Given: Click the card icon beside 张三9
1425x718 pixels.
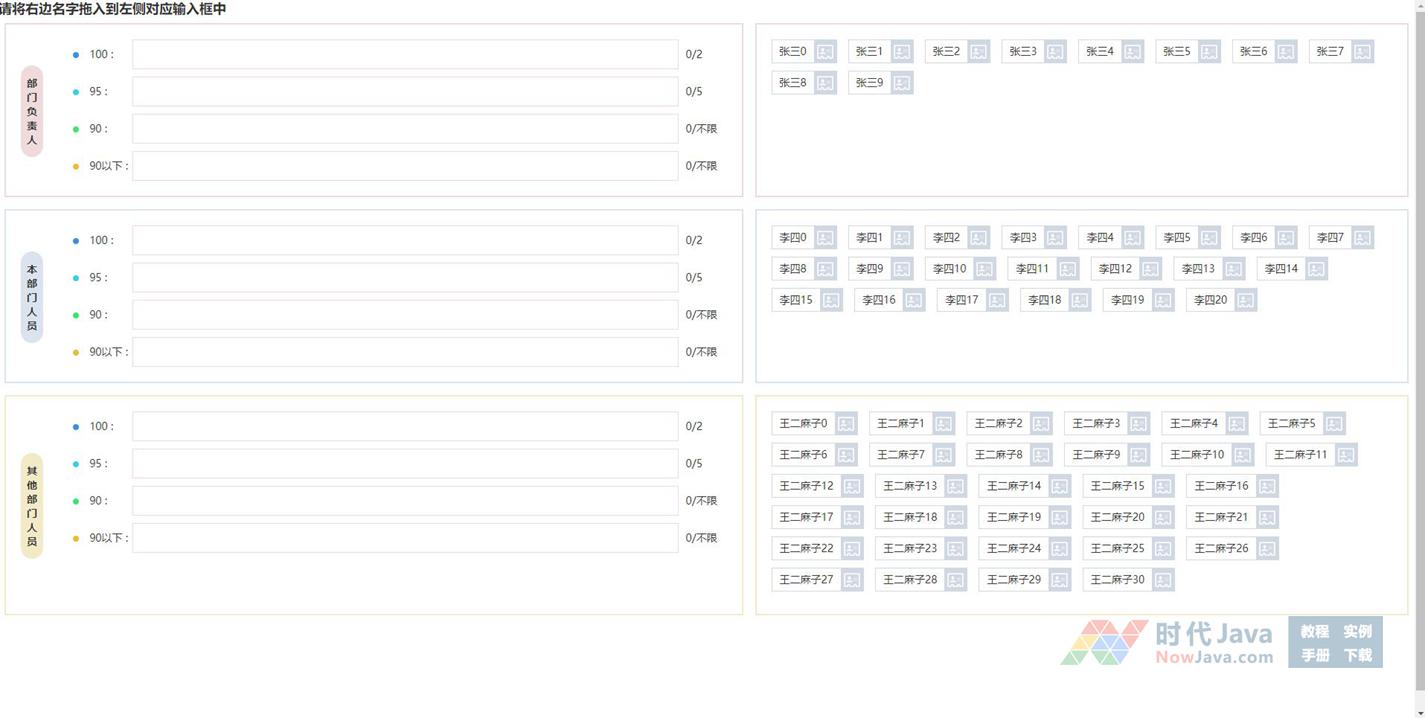Looking at the screenshot, I should [902, 83].
